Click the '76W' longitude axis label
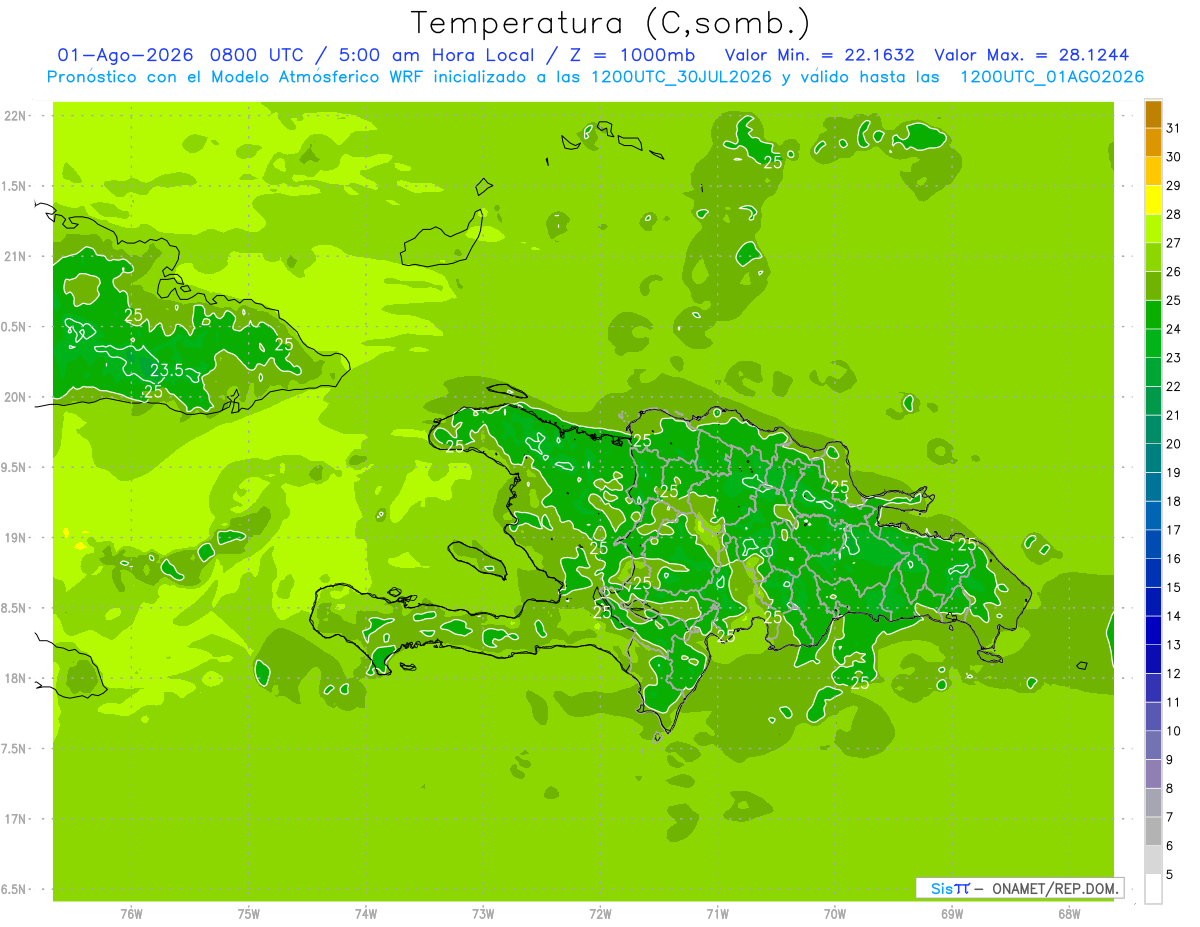 131,914
